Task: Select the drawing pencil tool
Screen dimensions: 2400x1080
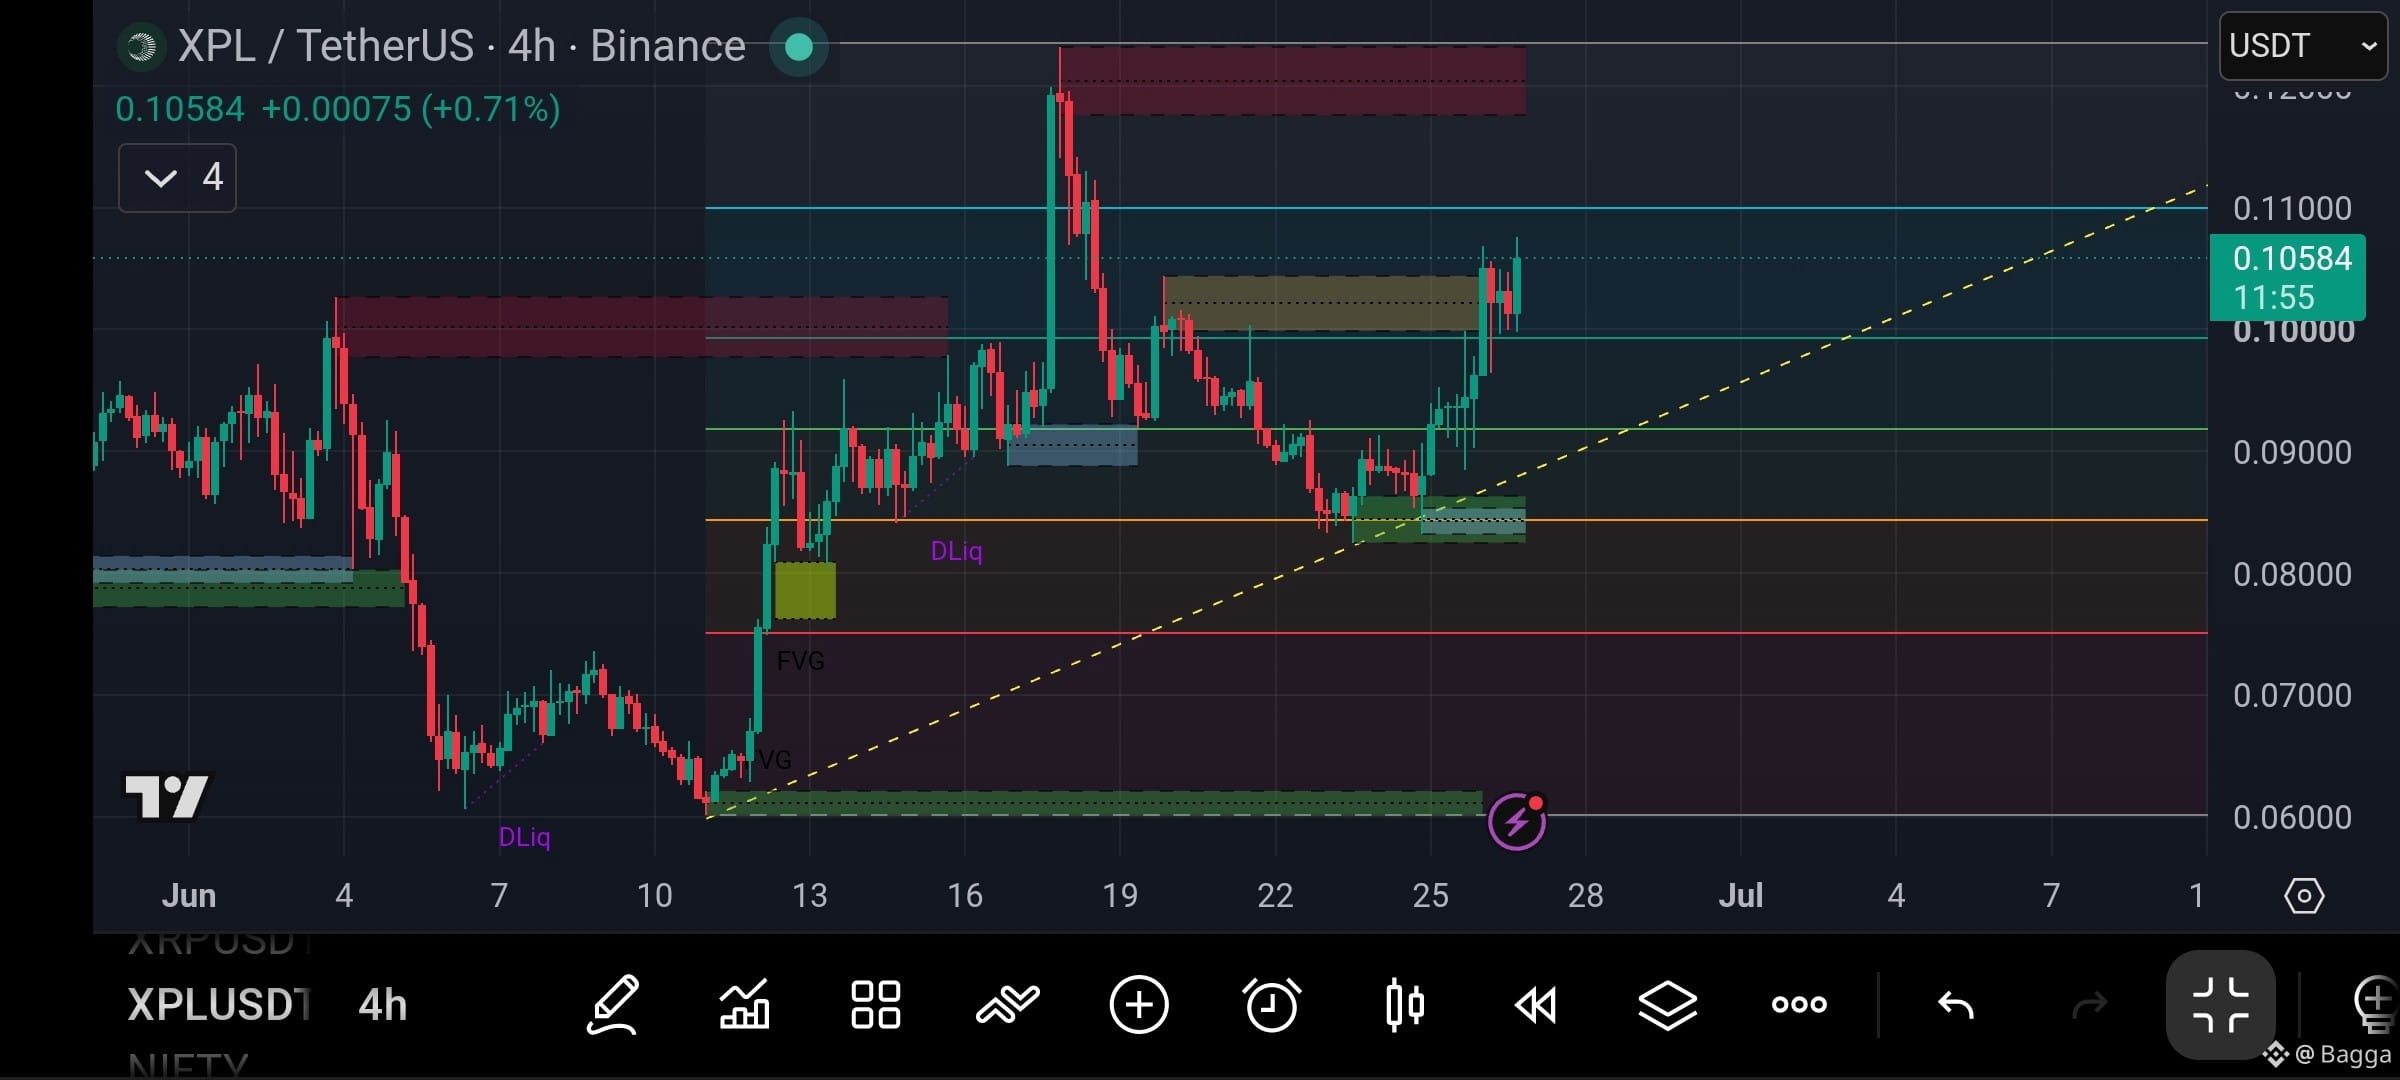Action: (612, 1004)
